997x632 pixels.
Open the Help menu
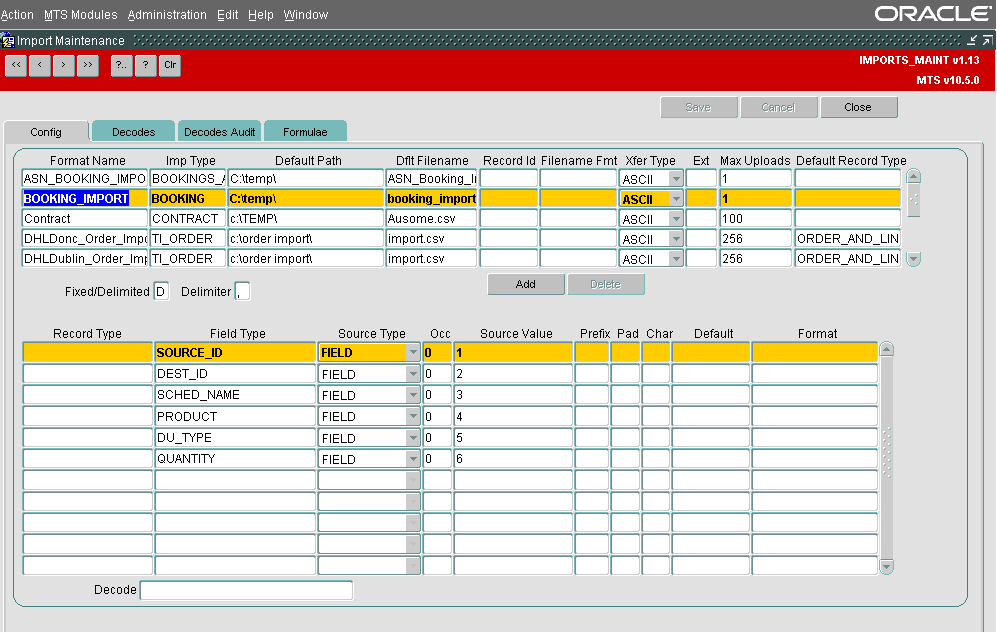pyautogui.click(x=261, y=15)
